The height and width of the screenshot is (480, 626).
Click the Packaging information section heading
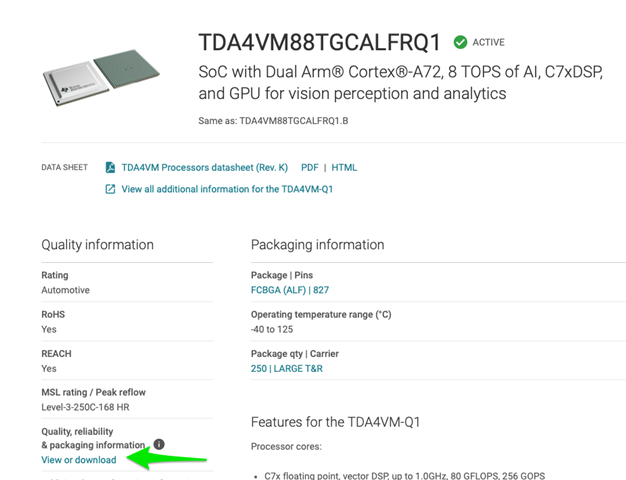click(317, 245)
